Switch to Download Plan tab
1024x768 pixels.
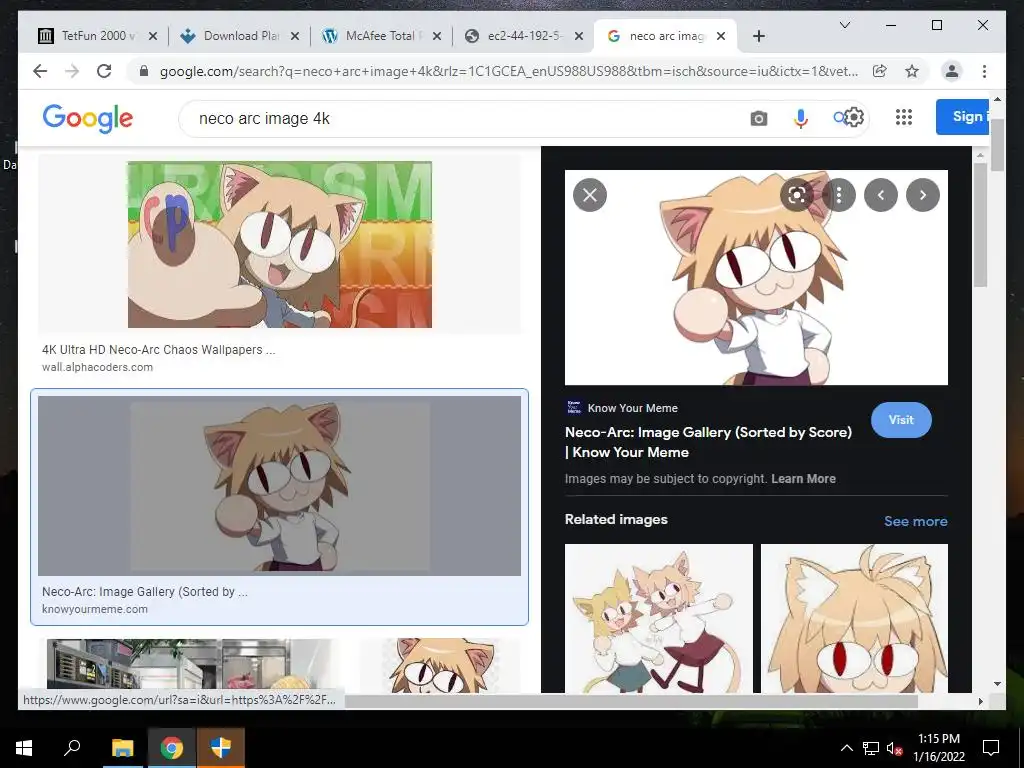(238, 36)
